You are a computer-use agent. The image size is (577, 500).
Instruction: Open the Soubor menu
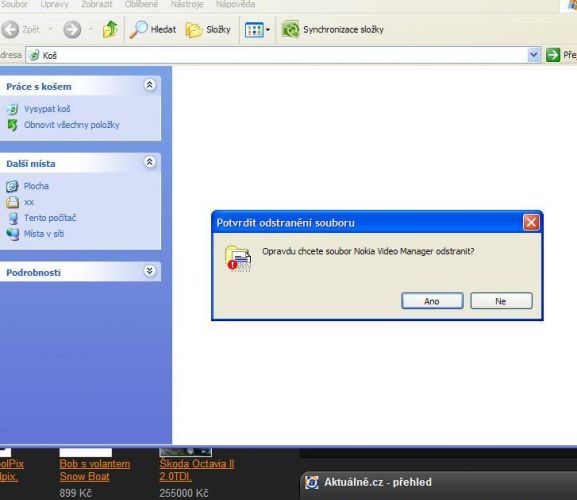(14, 4)
